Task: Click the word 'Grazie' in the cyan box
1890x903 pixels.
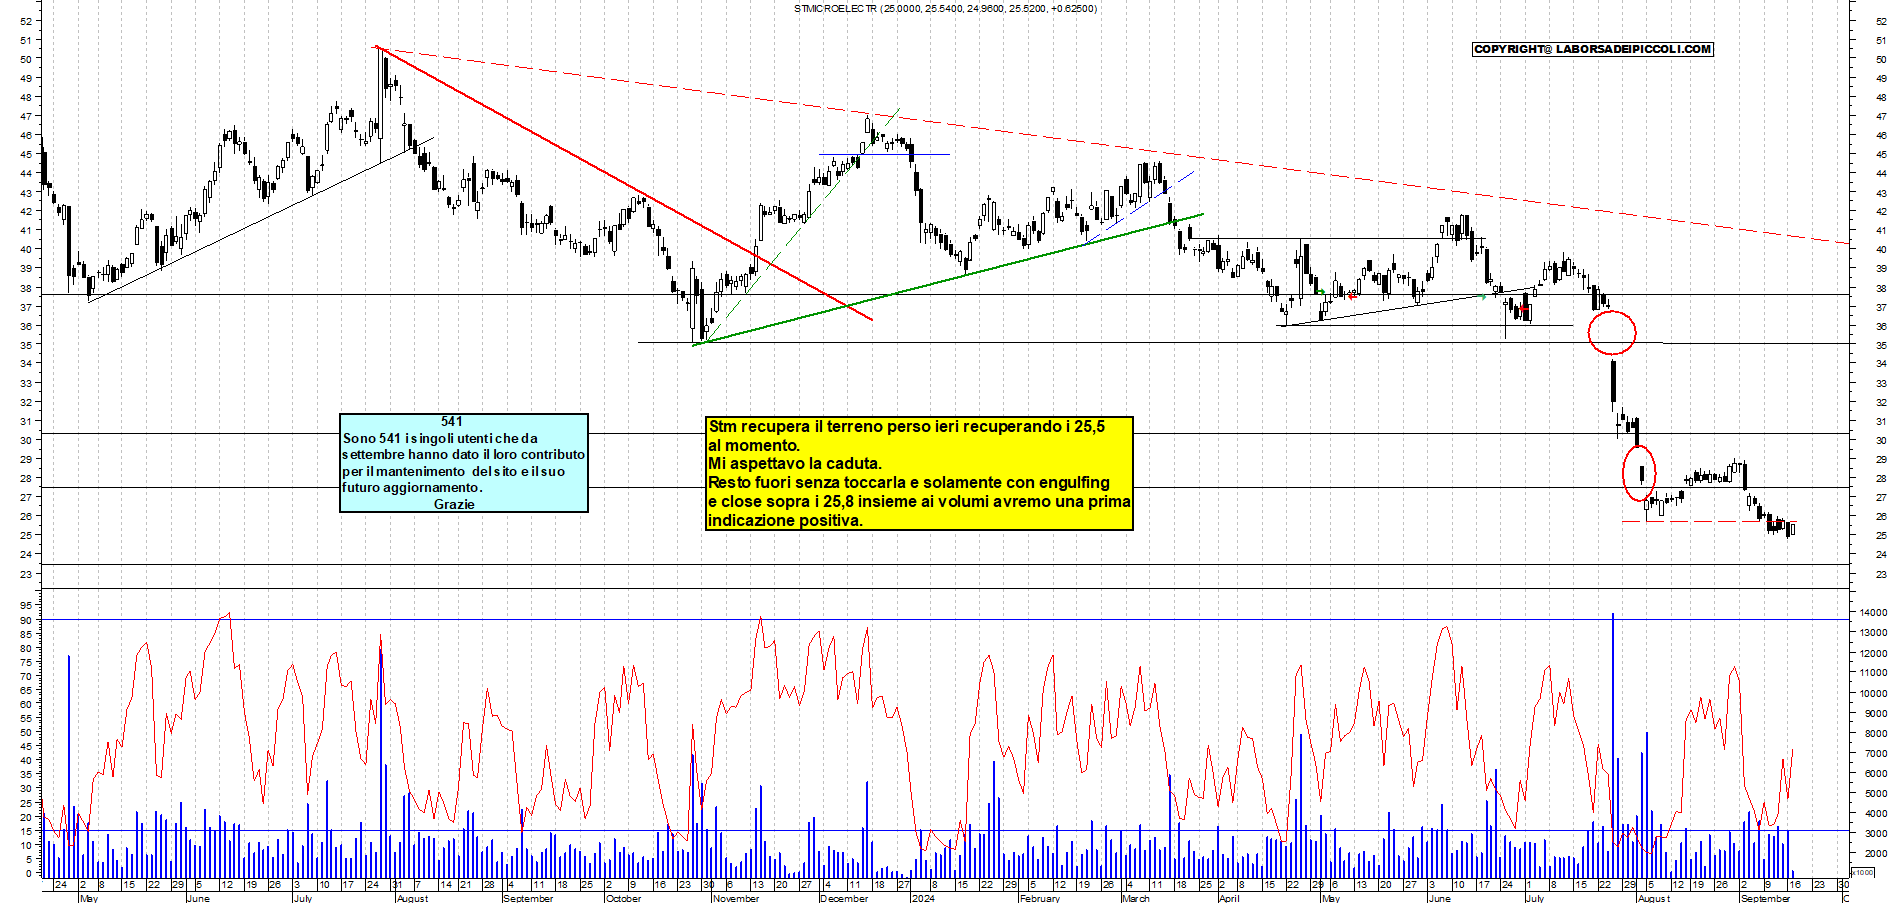Action: [x=454, y=504]
